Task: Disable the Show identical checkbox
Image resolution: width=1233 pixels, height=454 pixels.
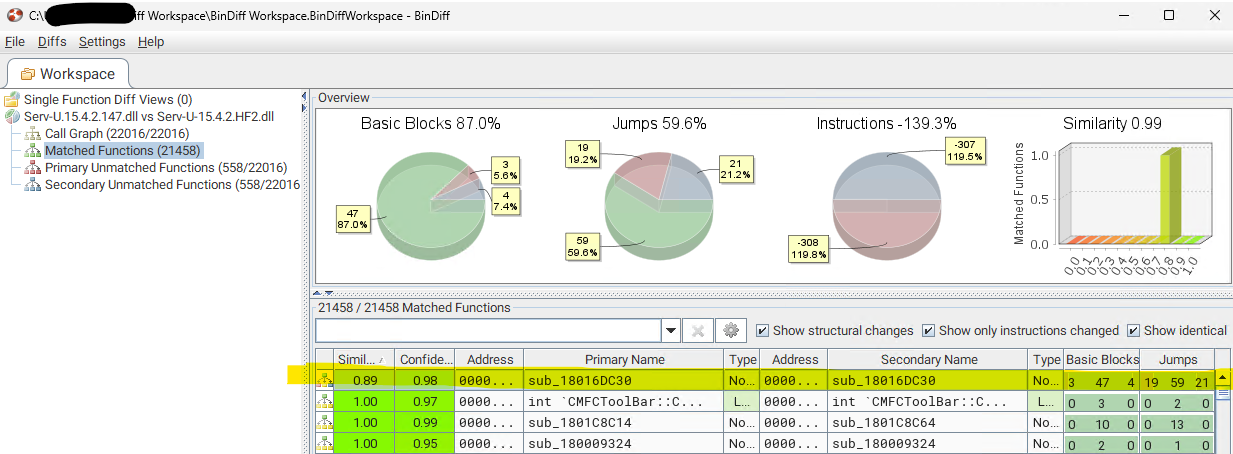Action: tap(1133, 331)
